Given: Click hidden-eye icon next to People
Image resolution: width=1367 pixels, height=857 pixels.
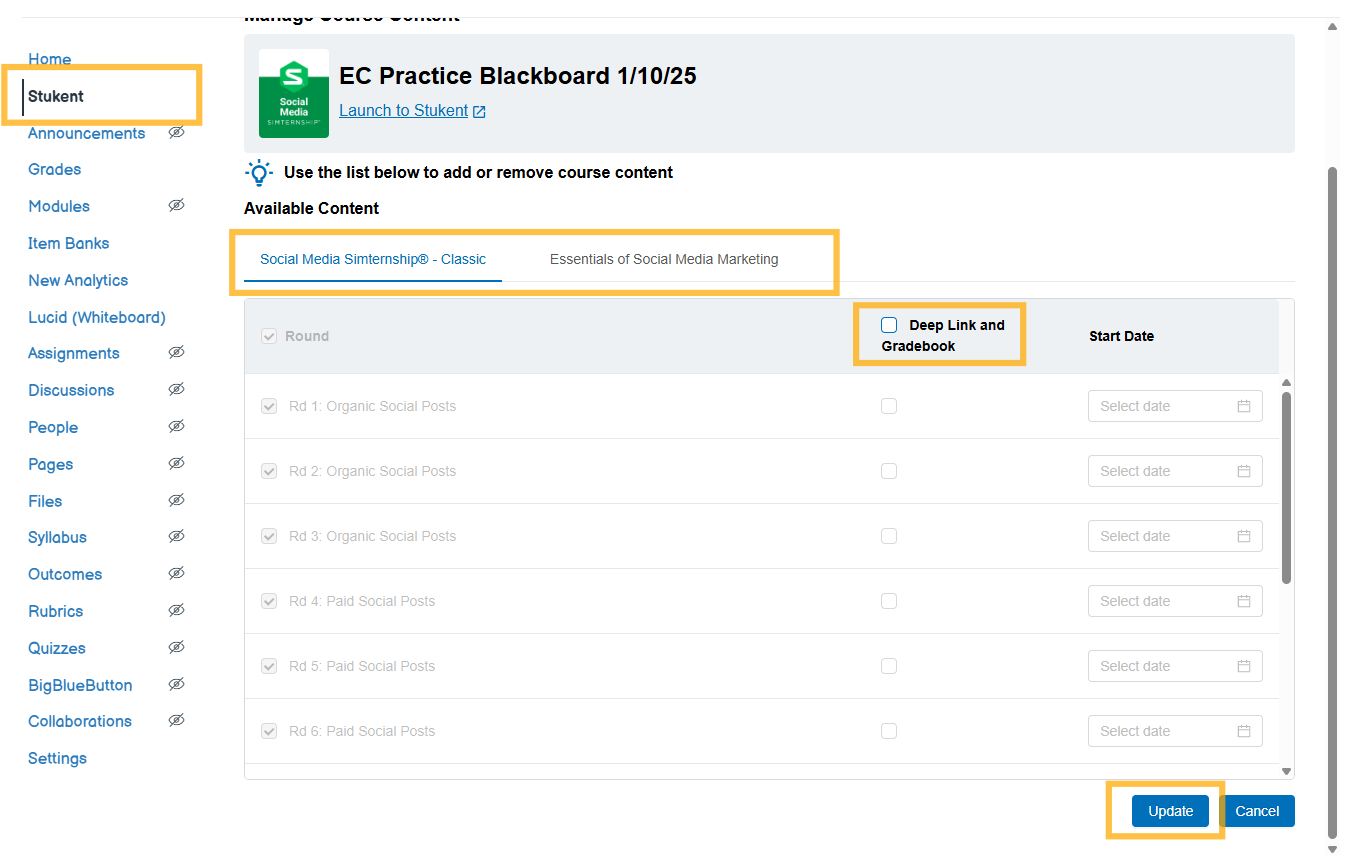Looking at the screenshot, I should pyautogui.click(x=176, y=426).
